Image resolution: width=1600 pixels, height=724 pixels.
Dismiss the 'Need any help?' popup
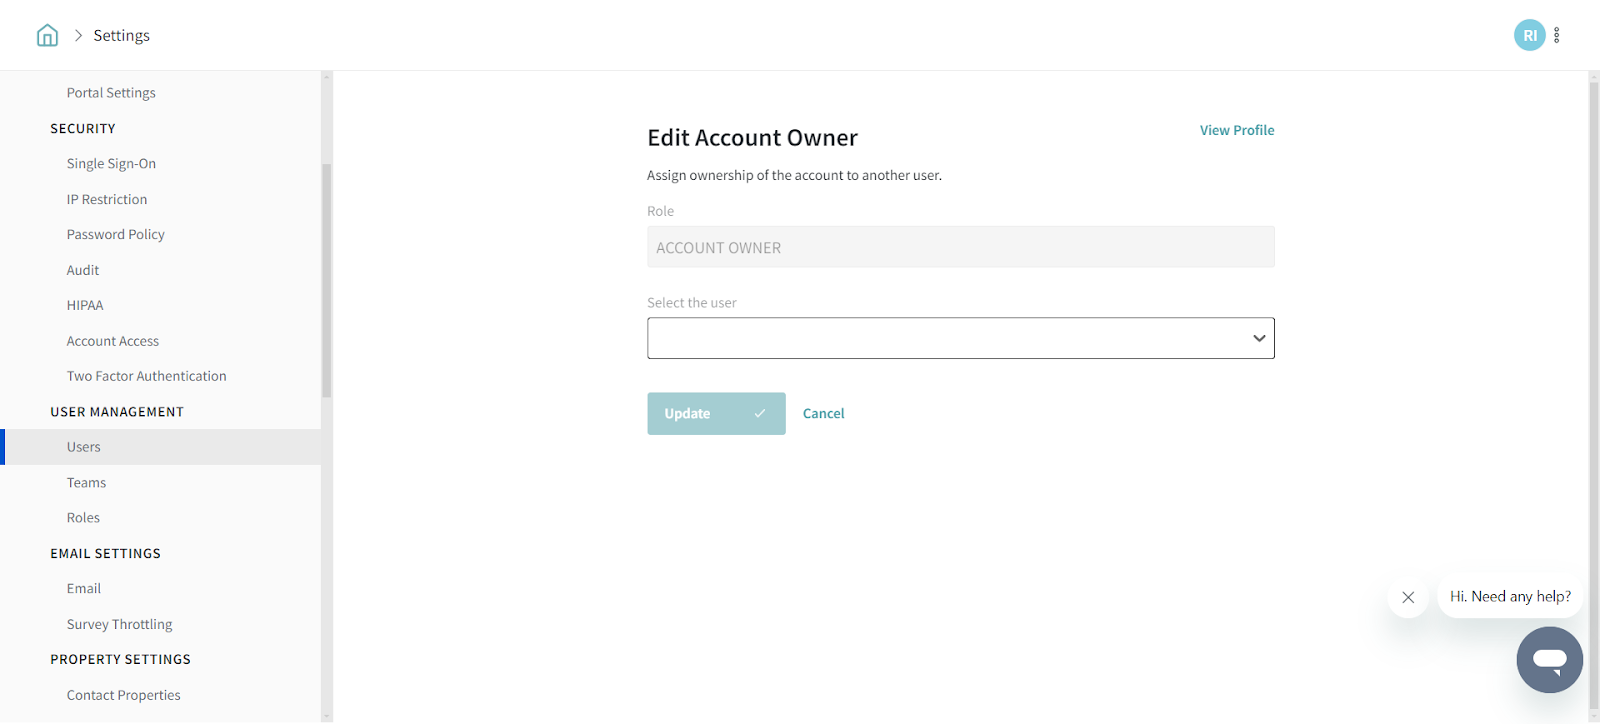pyautogui.click(x=1408, y=597)
